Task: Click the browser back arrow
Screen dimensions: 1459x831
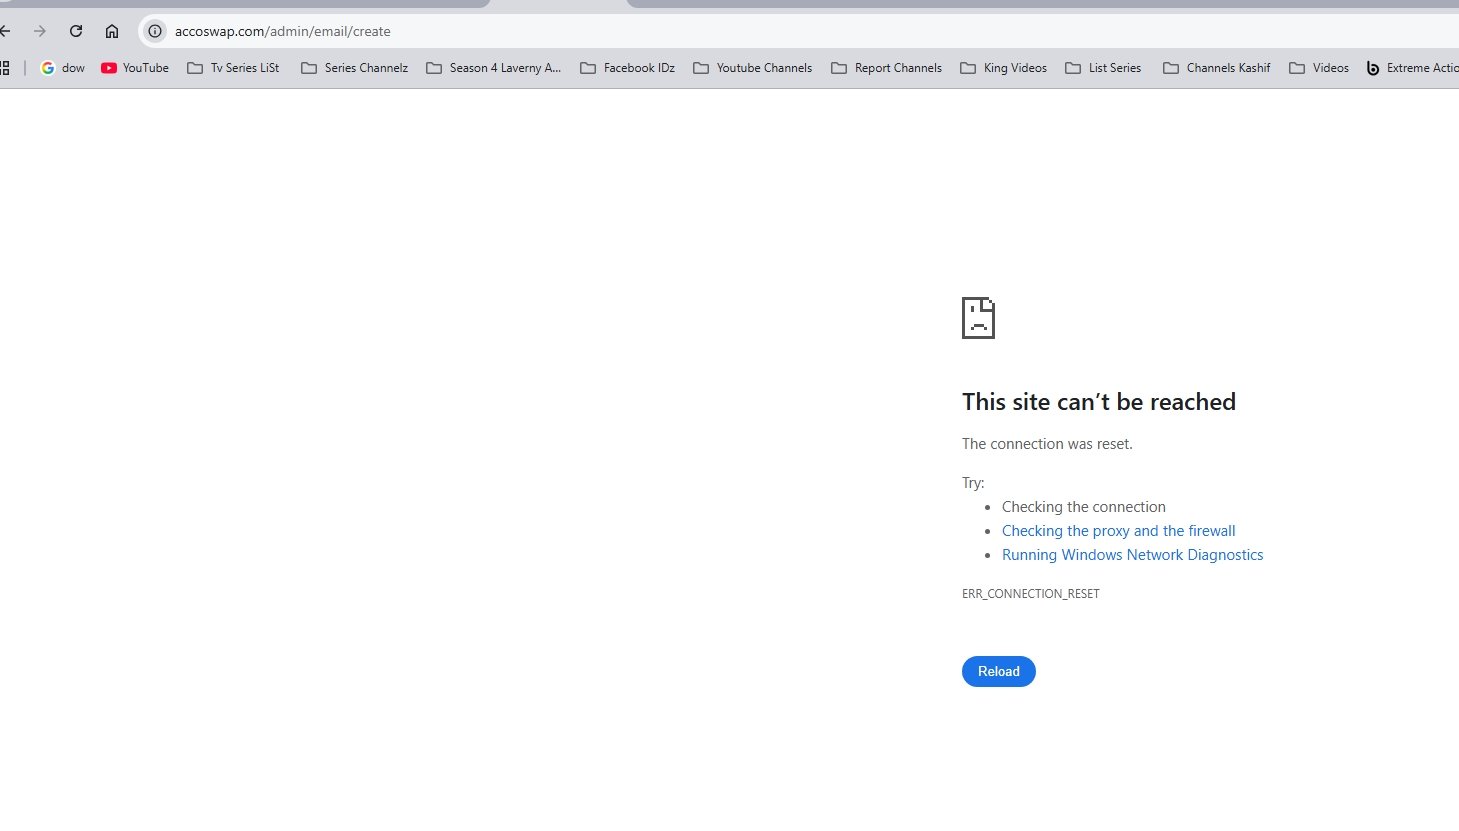Action: click(5, 31)
